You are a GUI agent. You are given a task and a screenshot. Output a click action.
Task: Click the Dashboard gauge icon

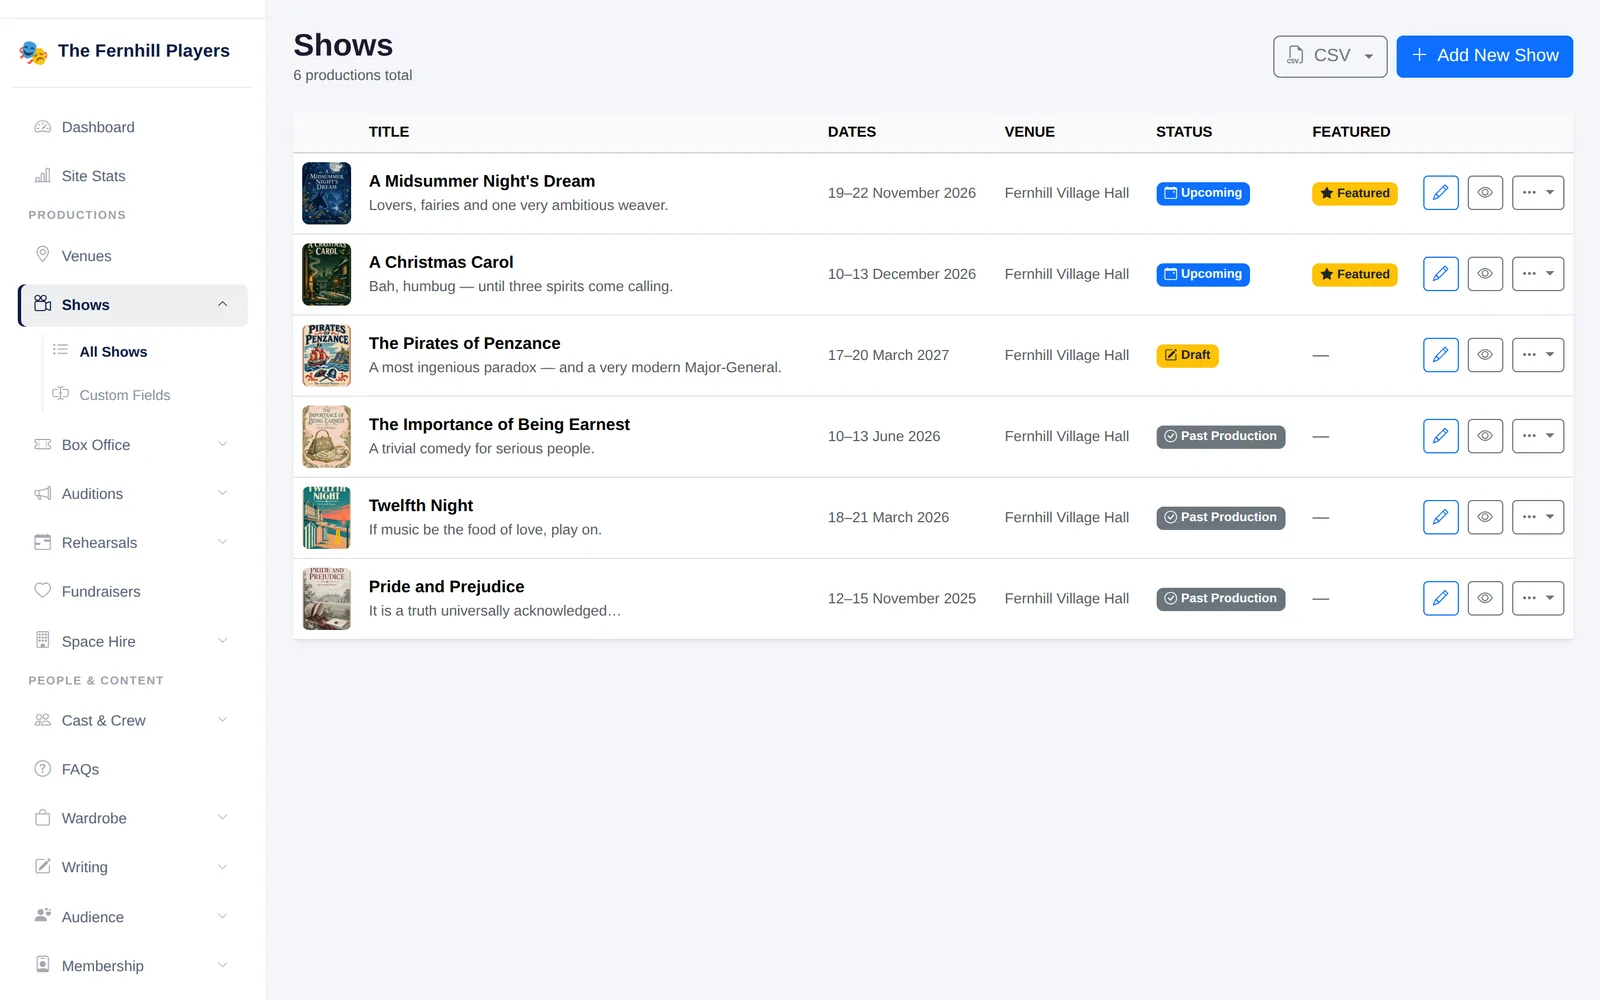coord(43,127)
